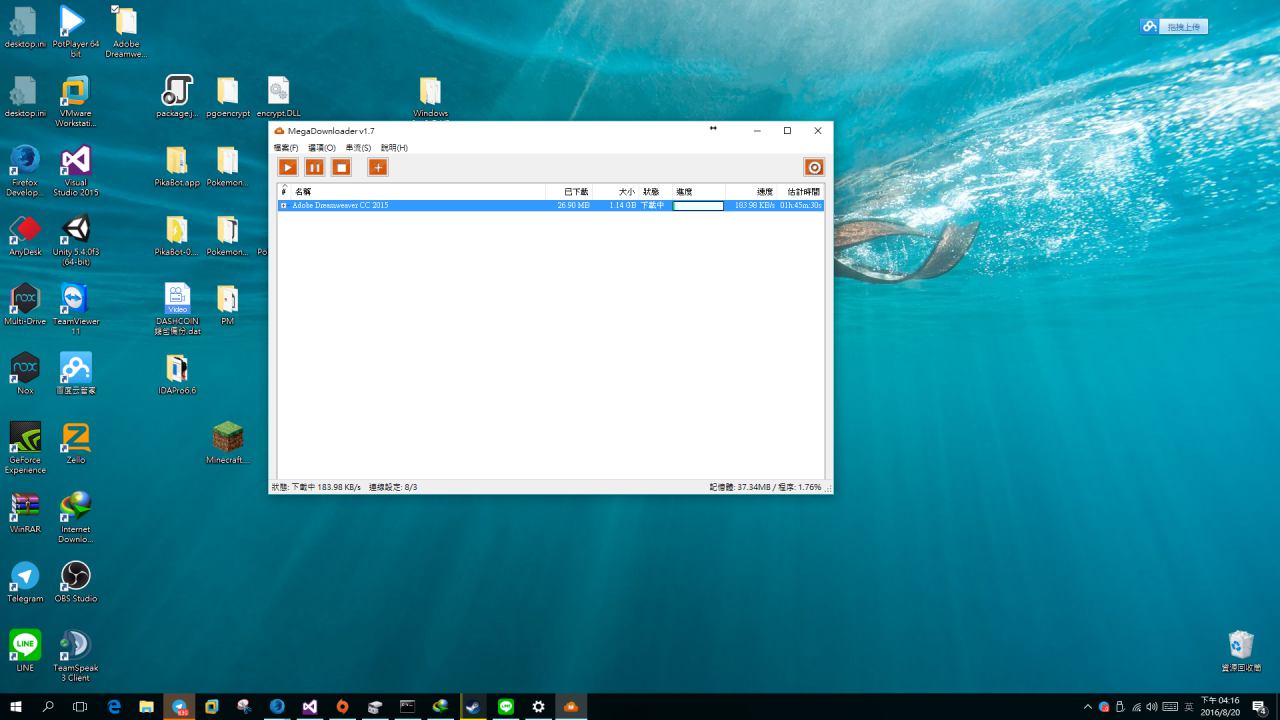Pause downloads with the orange pause button
This screenshot has width=1280, height=720.
pyautogui.click(x=314, y=167)
